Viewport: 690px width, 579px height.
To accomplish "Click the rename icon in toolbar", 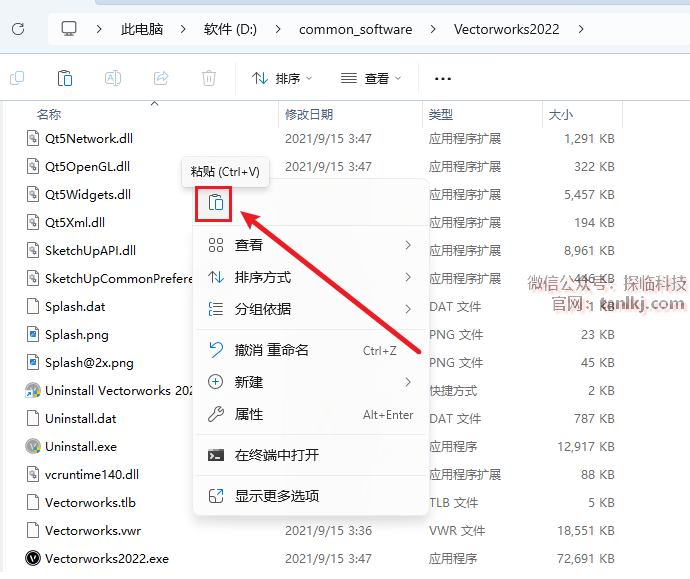I will click(x=113, y=78).
